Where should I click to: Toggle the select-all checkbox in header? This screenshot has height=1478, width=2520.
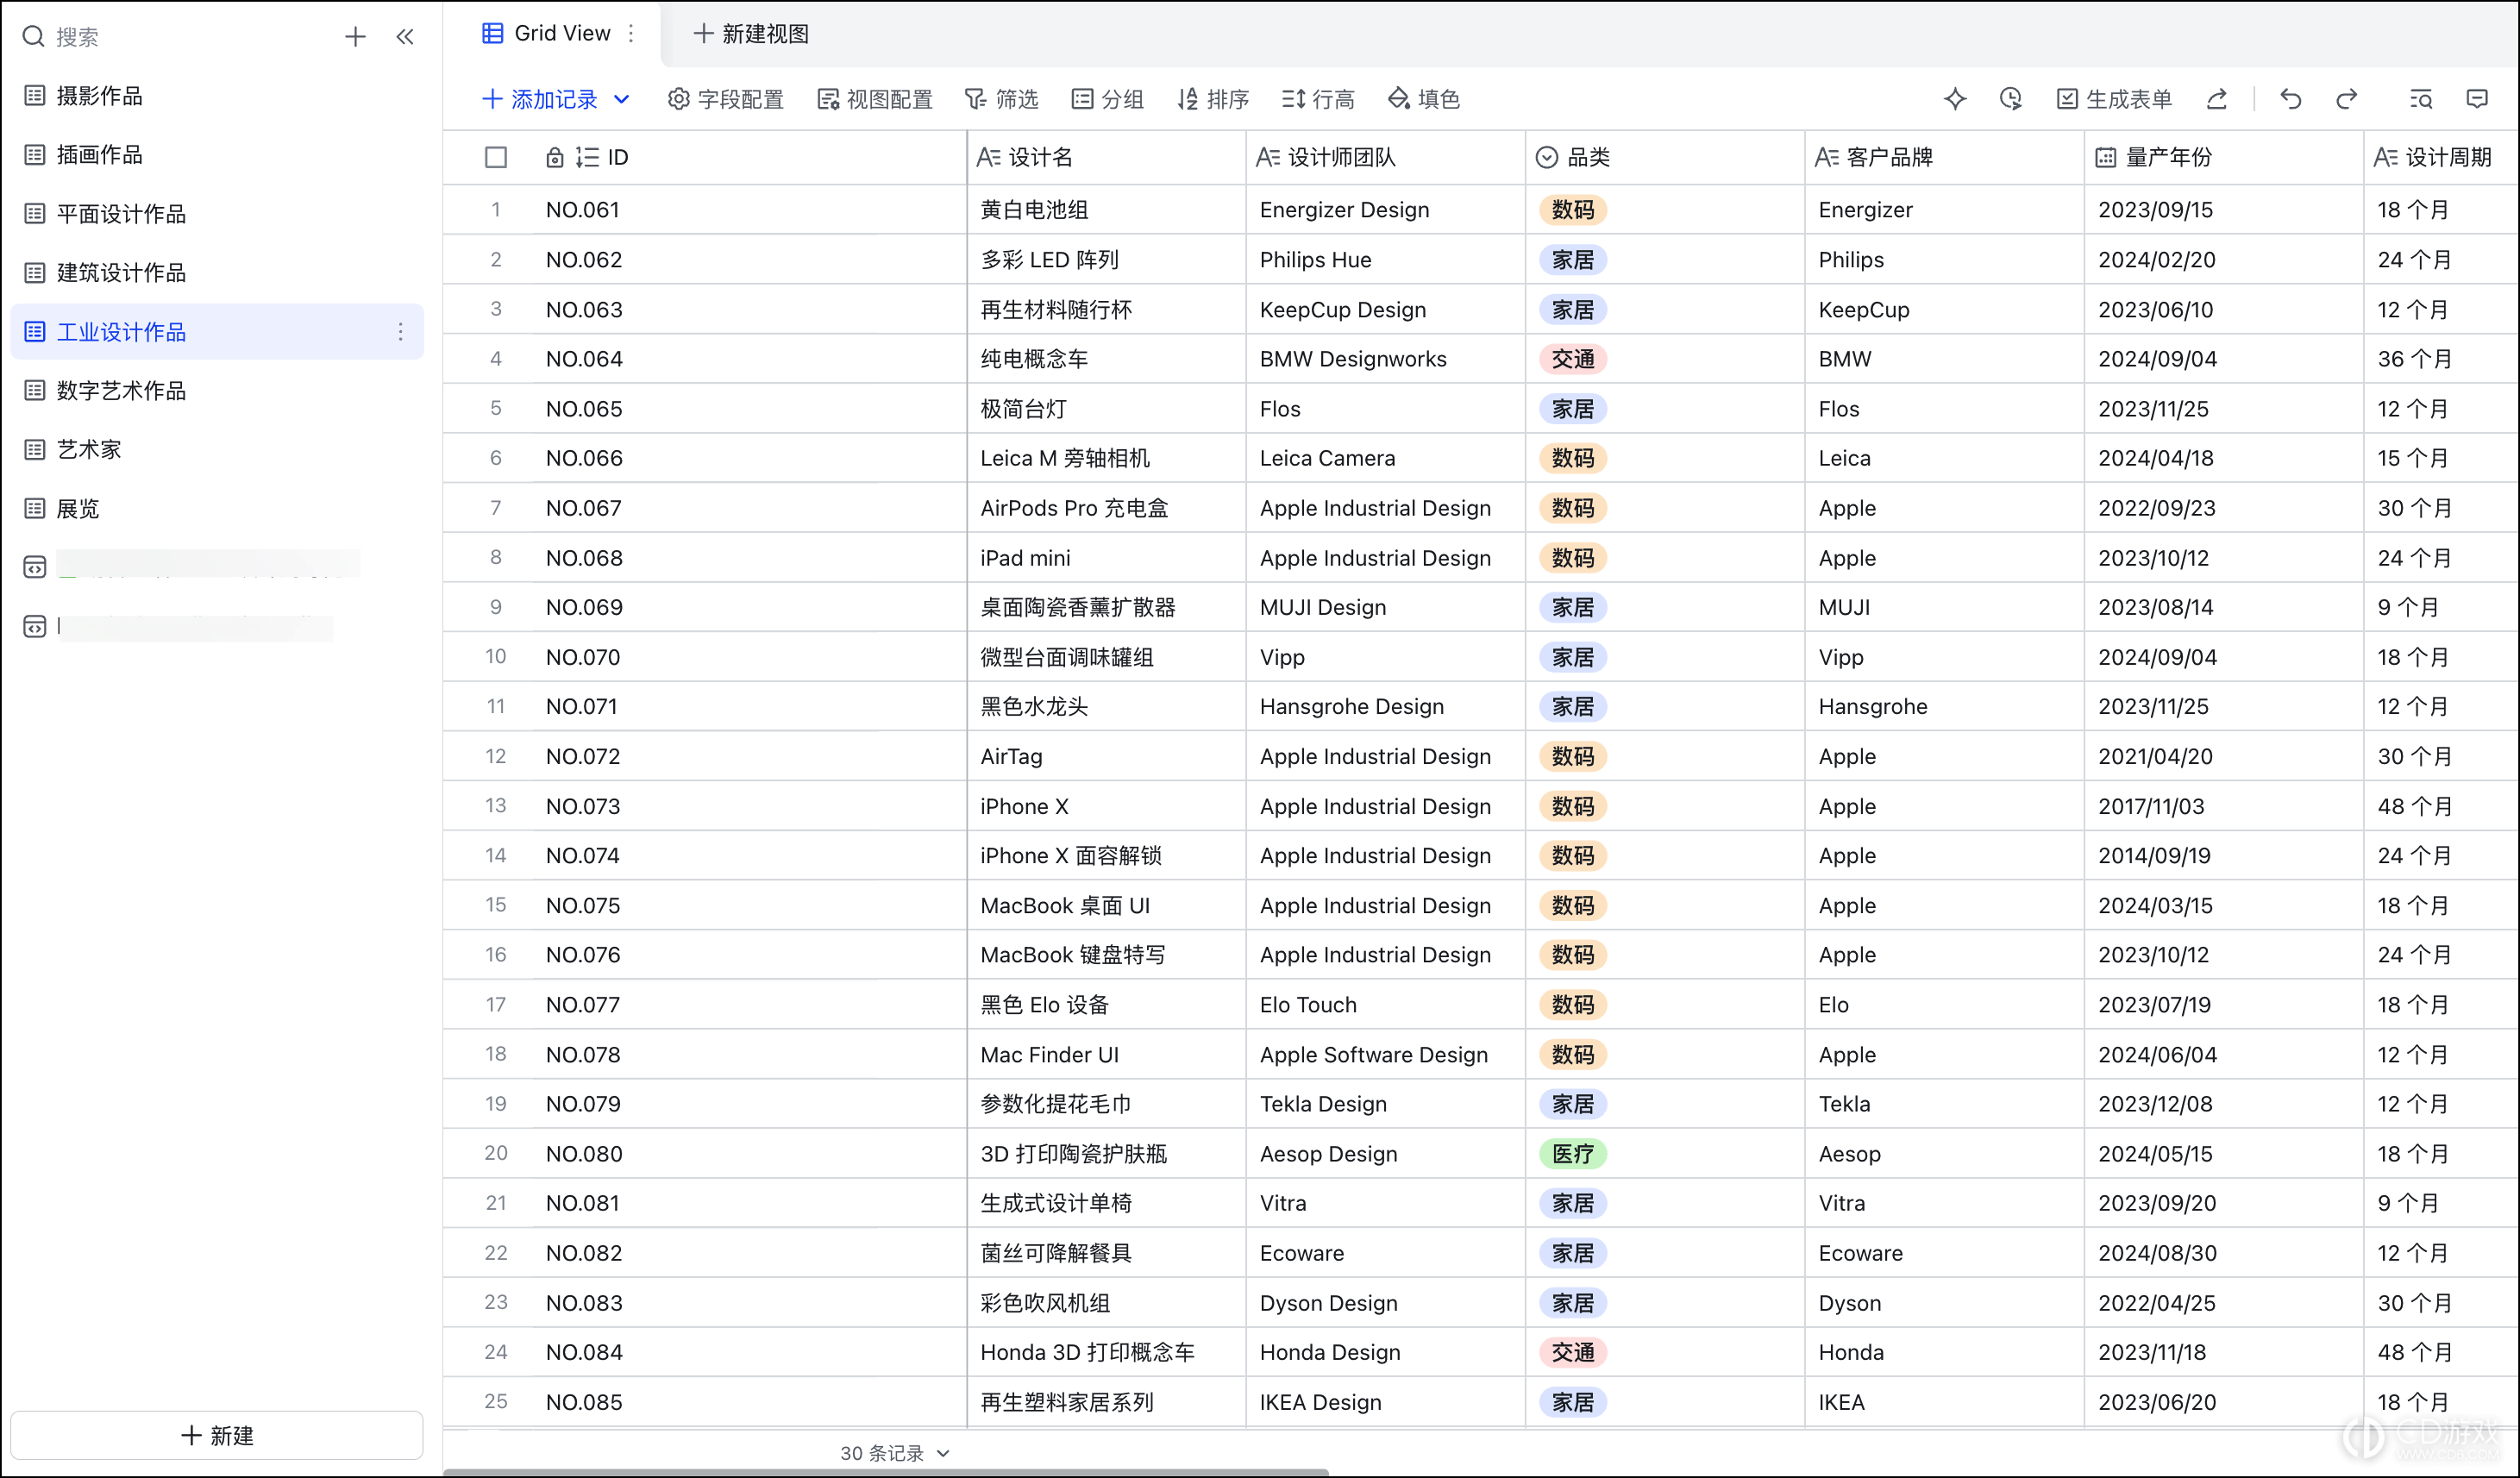(x=496, y=157)
